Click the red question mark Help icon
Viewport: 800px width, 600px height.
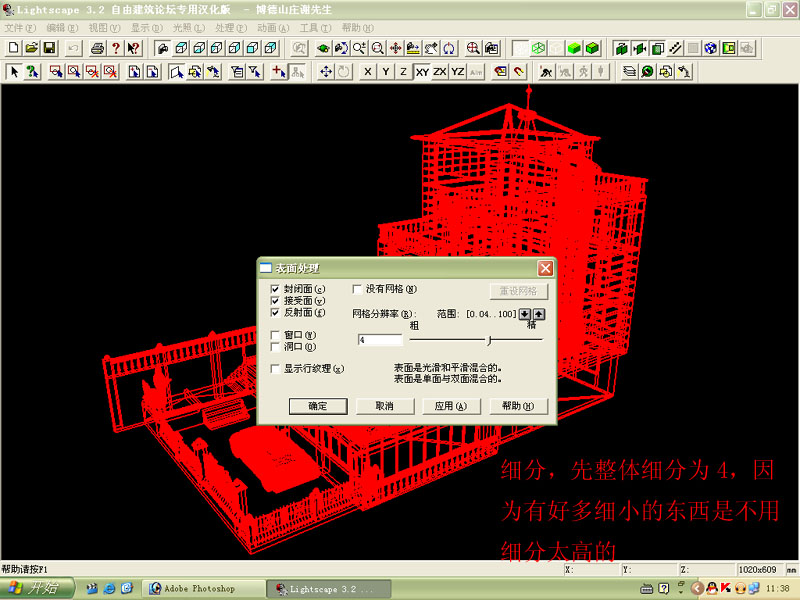coord(116,48)
